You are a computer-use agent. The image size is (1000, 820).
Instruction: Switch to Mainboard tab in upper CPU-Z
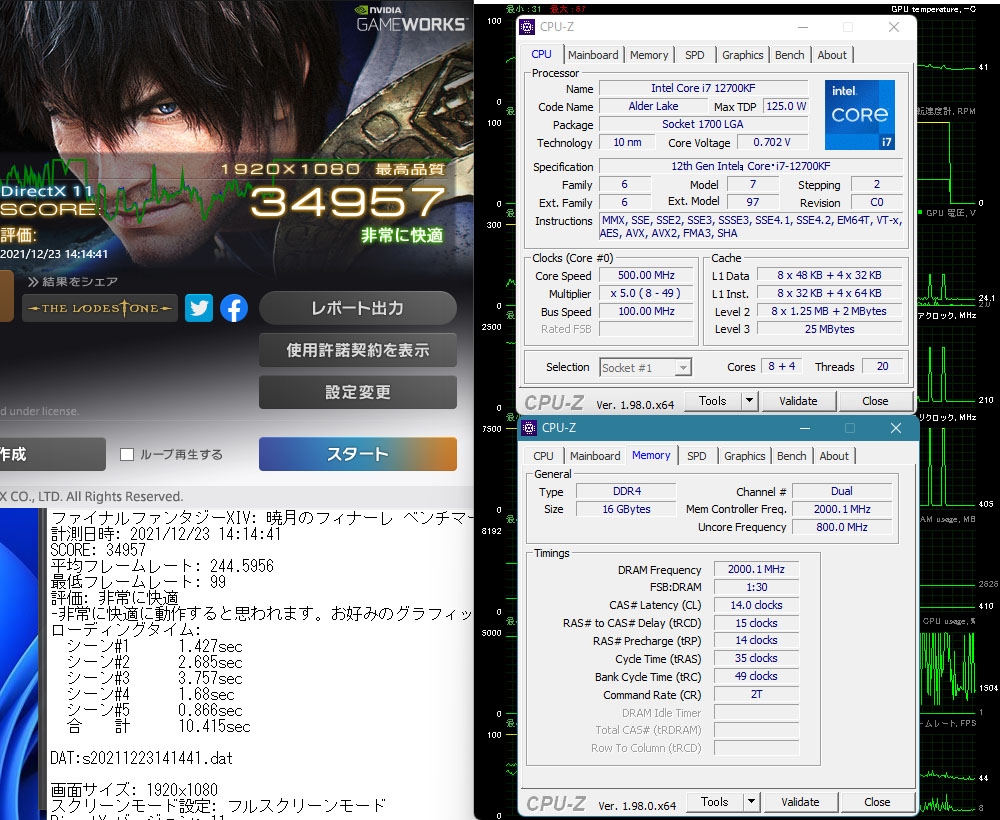point(593,55)
